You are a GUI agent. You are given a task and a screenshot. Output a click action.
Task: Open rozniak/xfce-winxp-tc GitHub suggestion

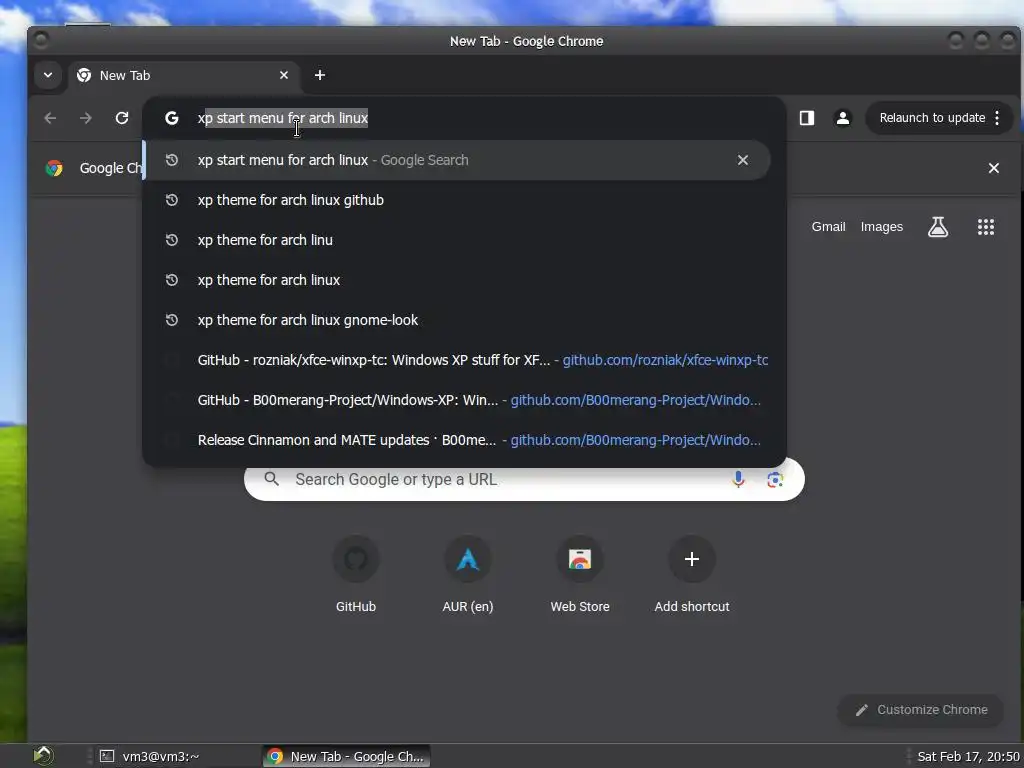(456, 360)
